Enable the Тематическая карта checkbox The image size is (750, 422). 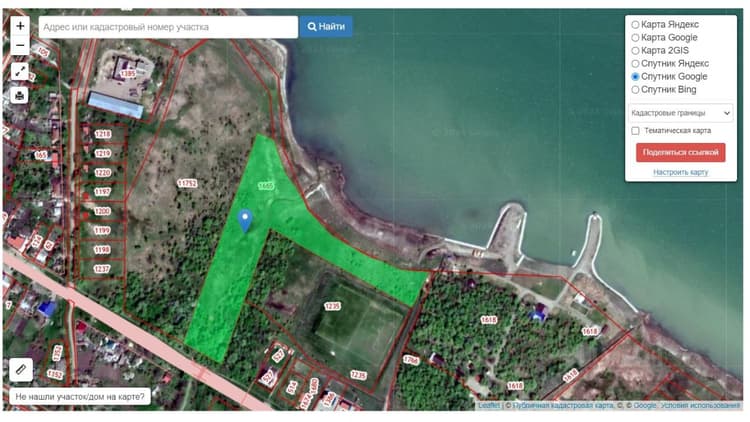[635, 131]
